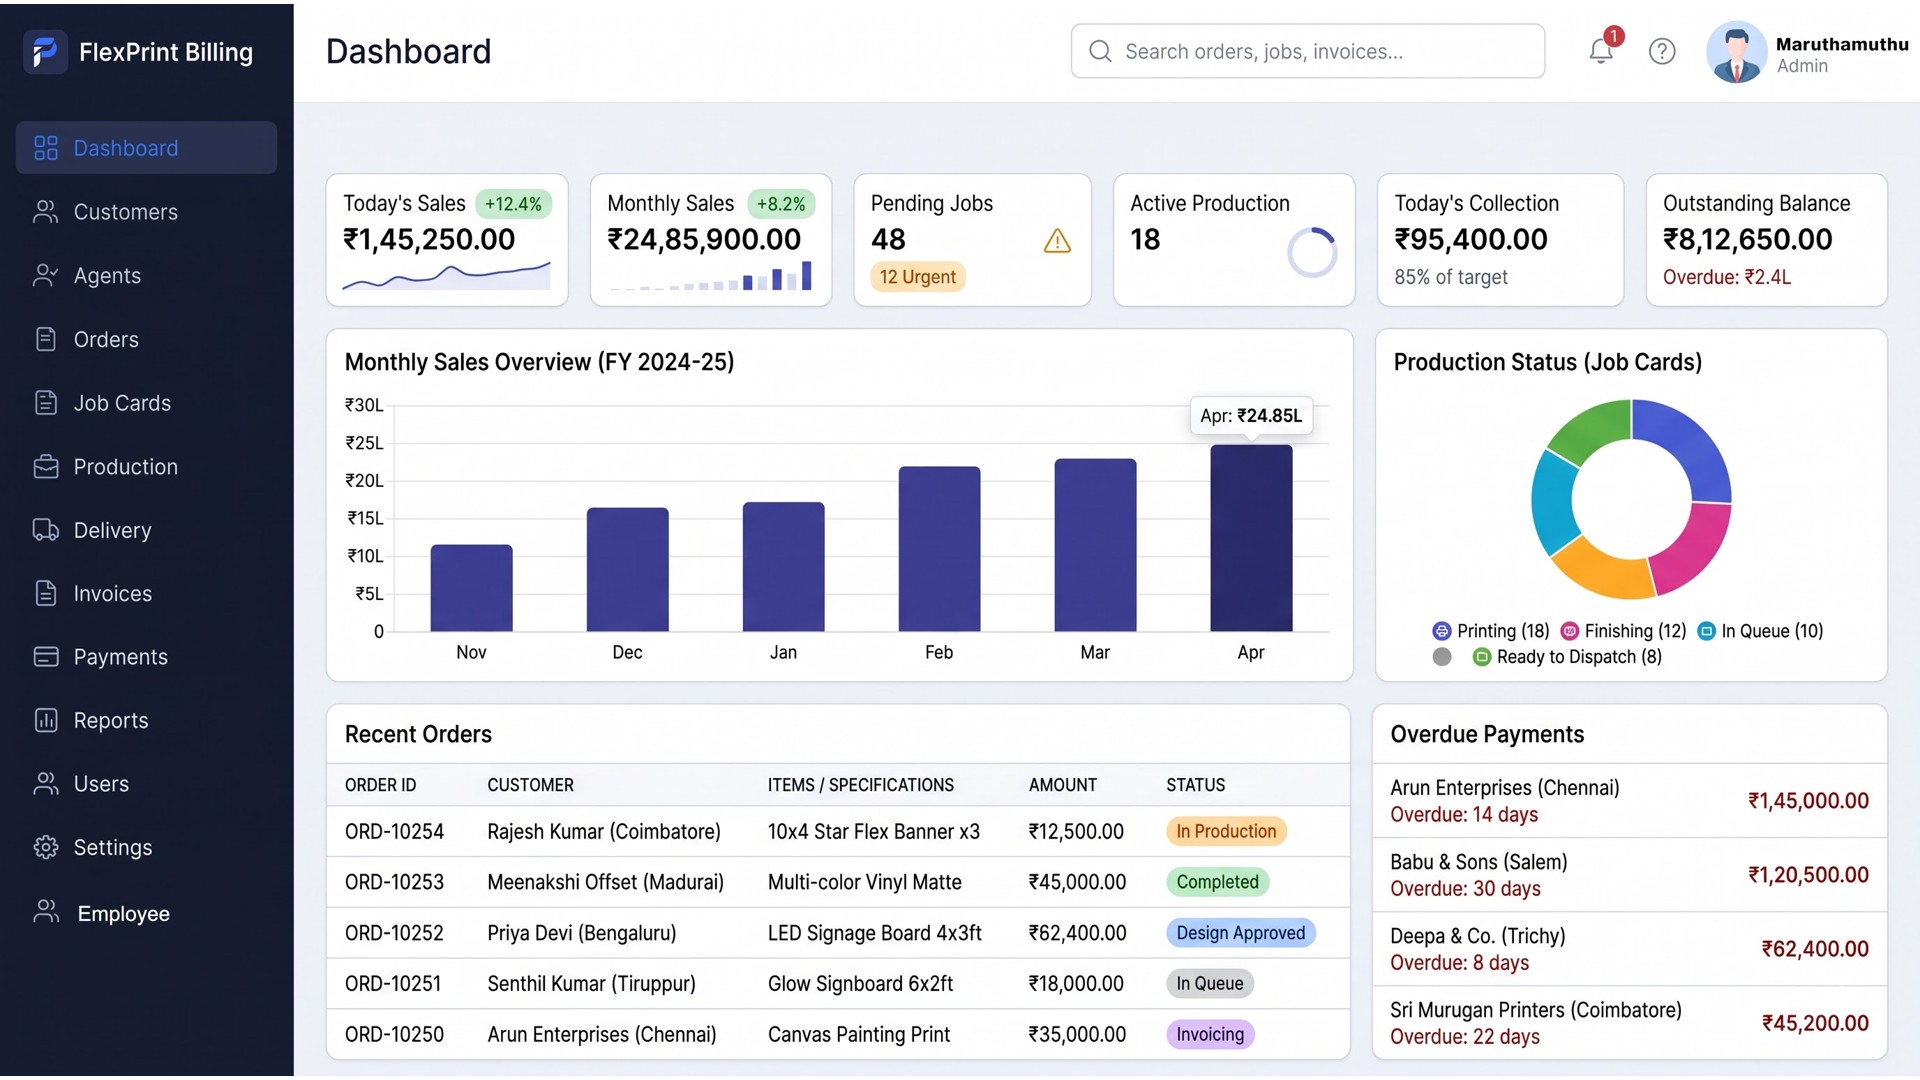The height and width of the screenshot is (1080, 1920).
Task: Click the Production sidebar icon
Action: coord(45,467)
